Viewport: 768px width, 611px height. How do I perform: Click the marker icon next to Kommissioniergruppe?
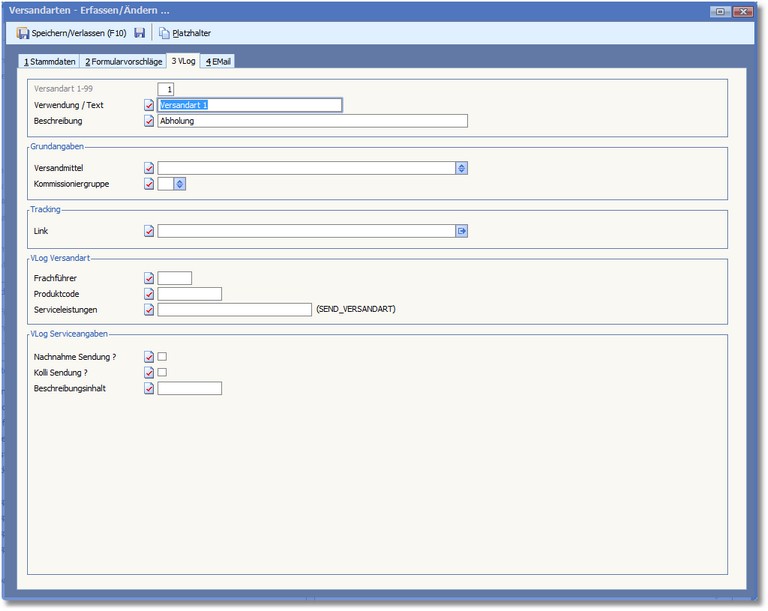tap(149, 184)
